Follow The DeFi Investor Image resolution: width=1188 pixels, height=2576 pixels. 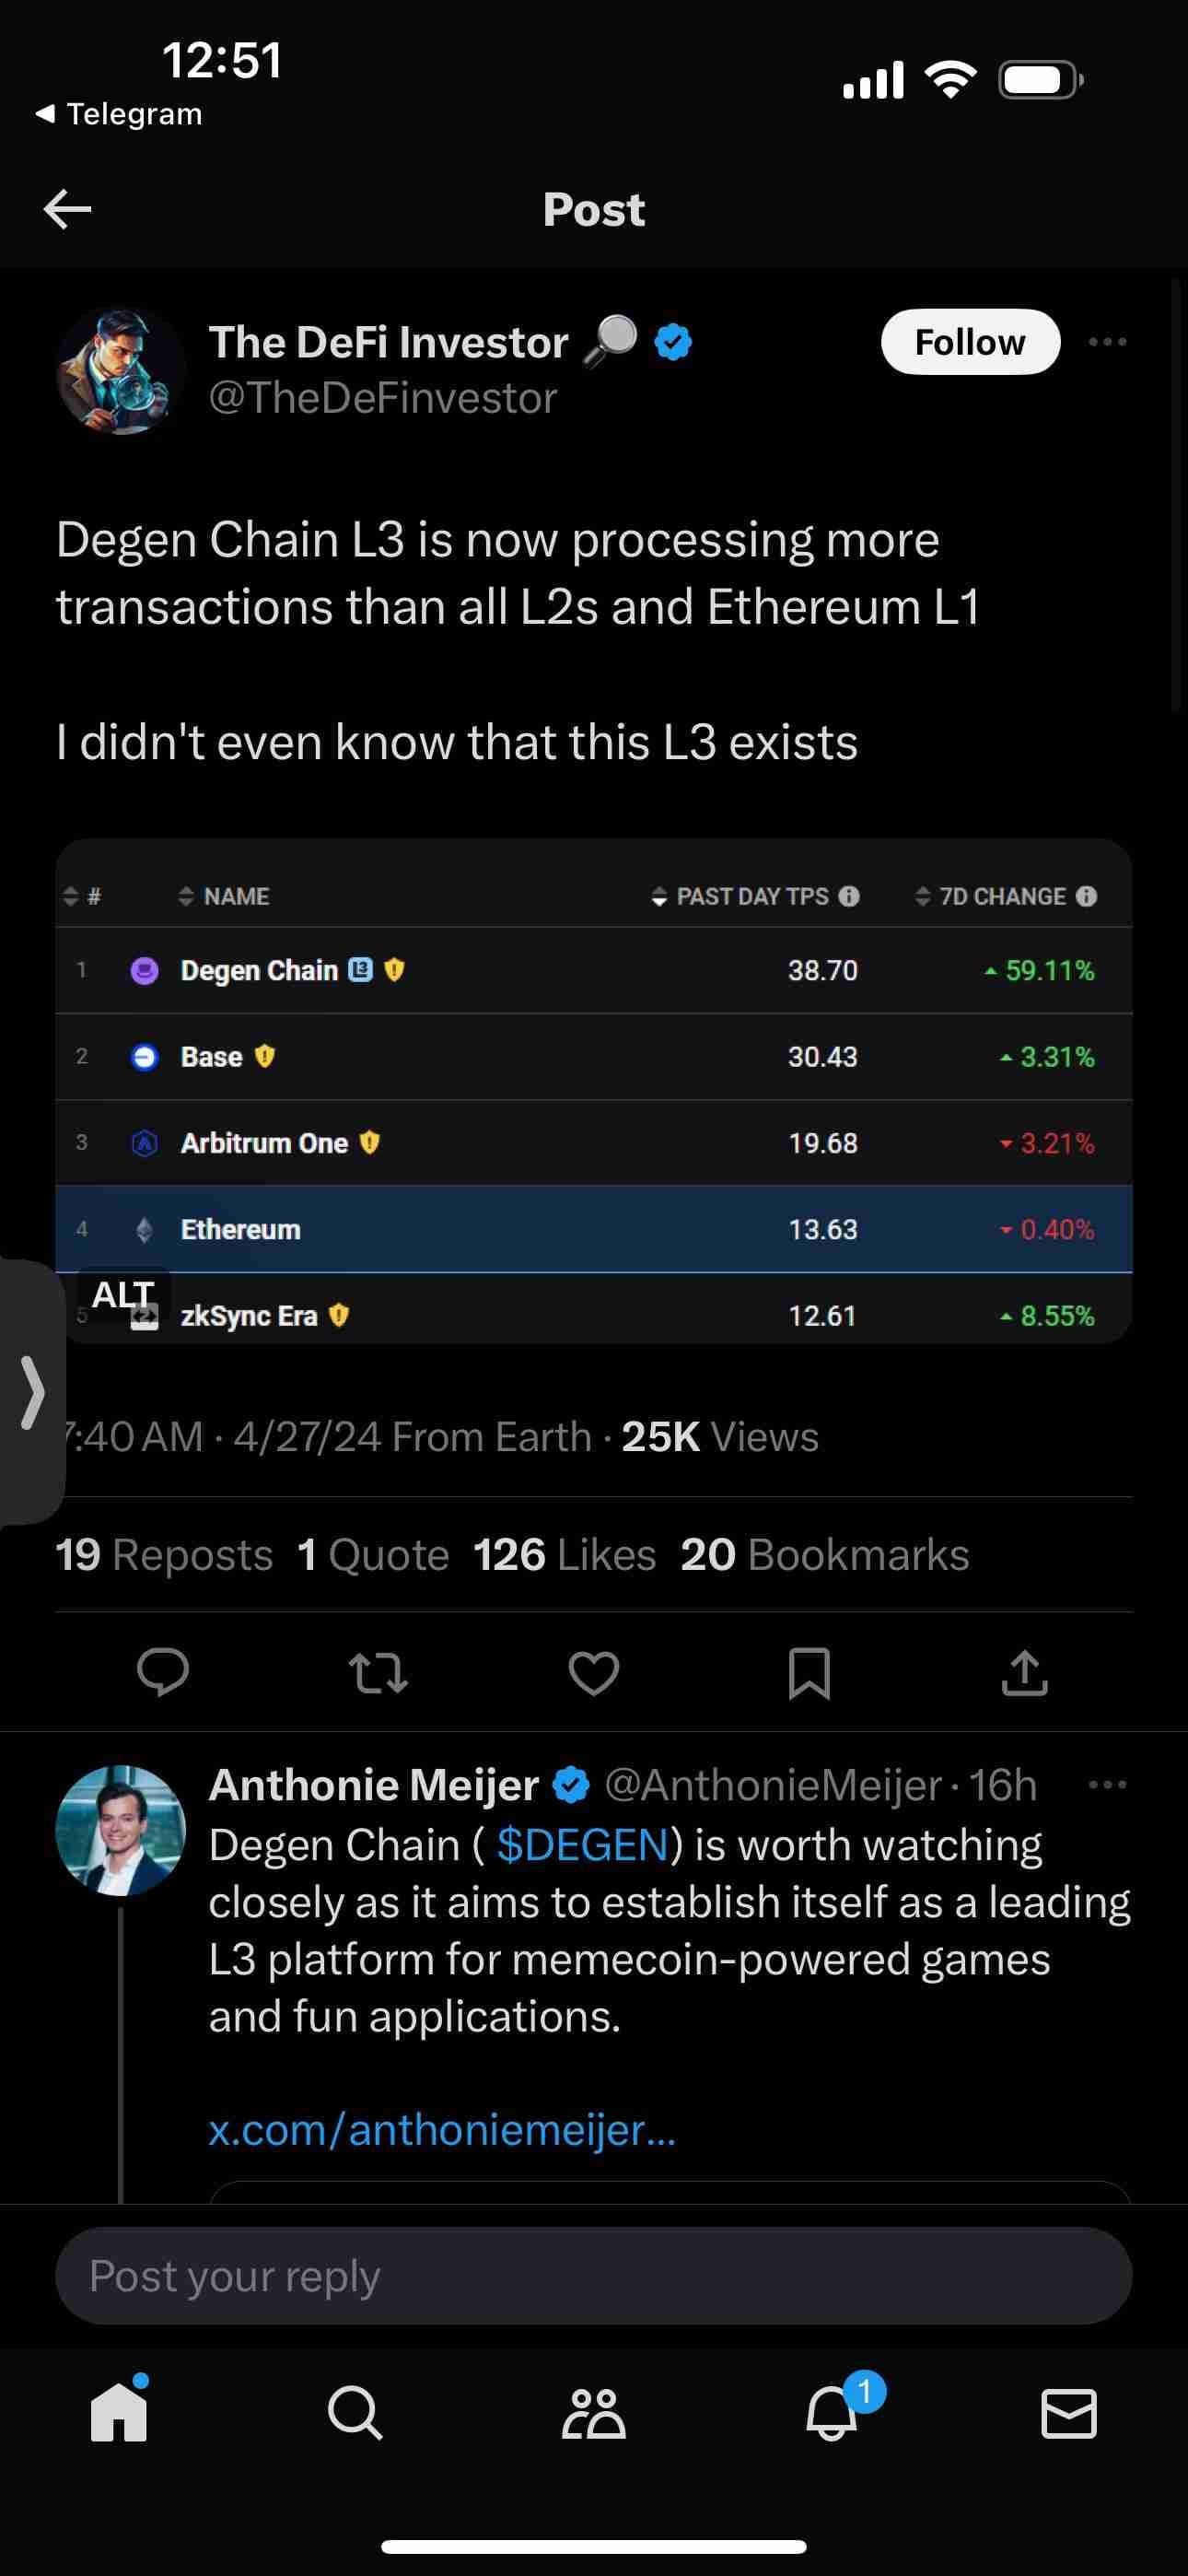point(969,342)
